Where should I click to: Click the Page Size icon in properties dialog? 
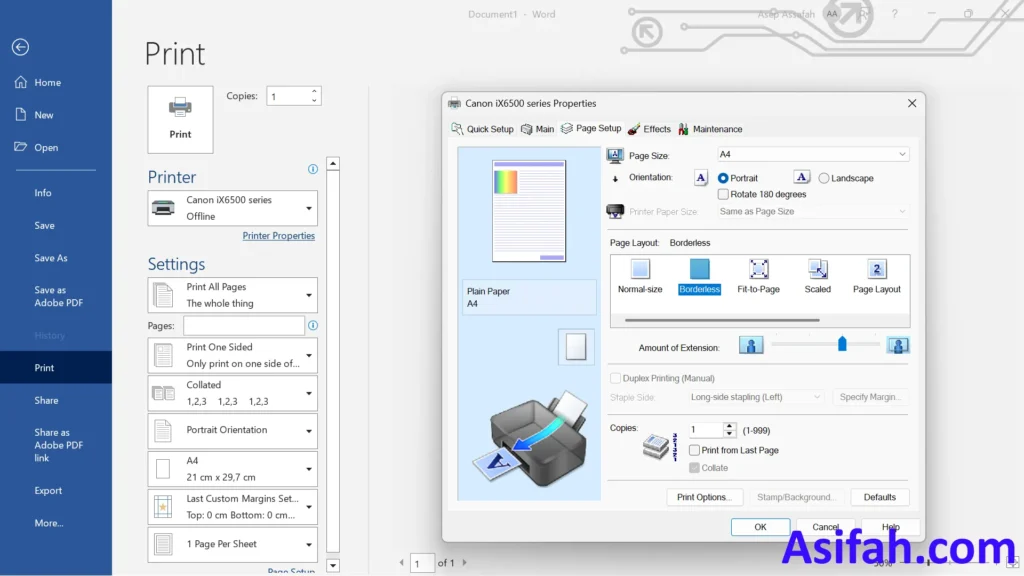615,155
